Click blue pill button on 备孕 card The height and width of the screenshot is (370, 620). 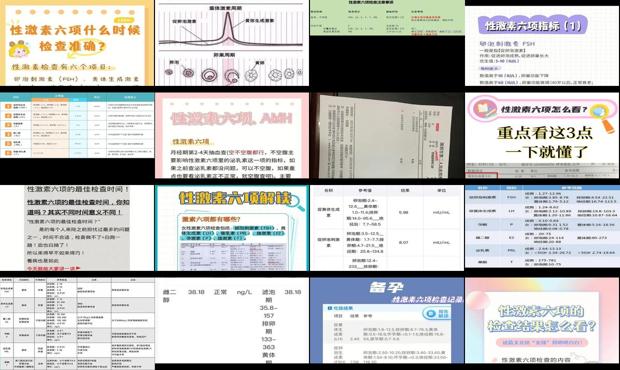click(x=437, y=314)
